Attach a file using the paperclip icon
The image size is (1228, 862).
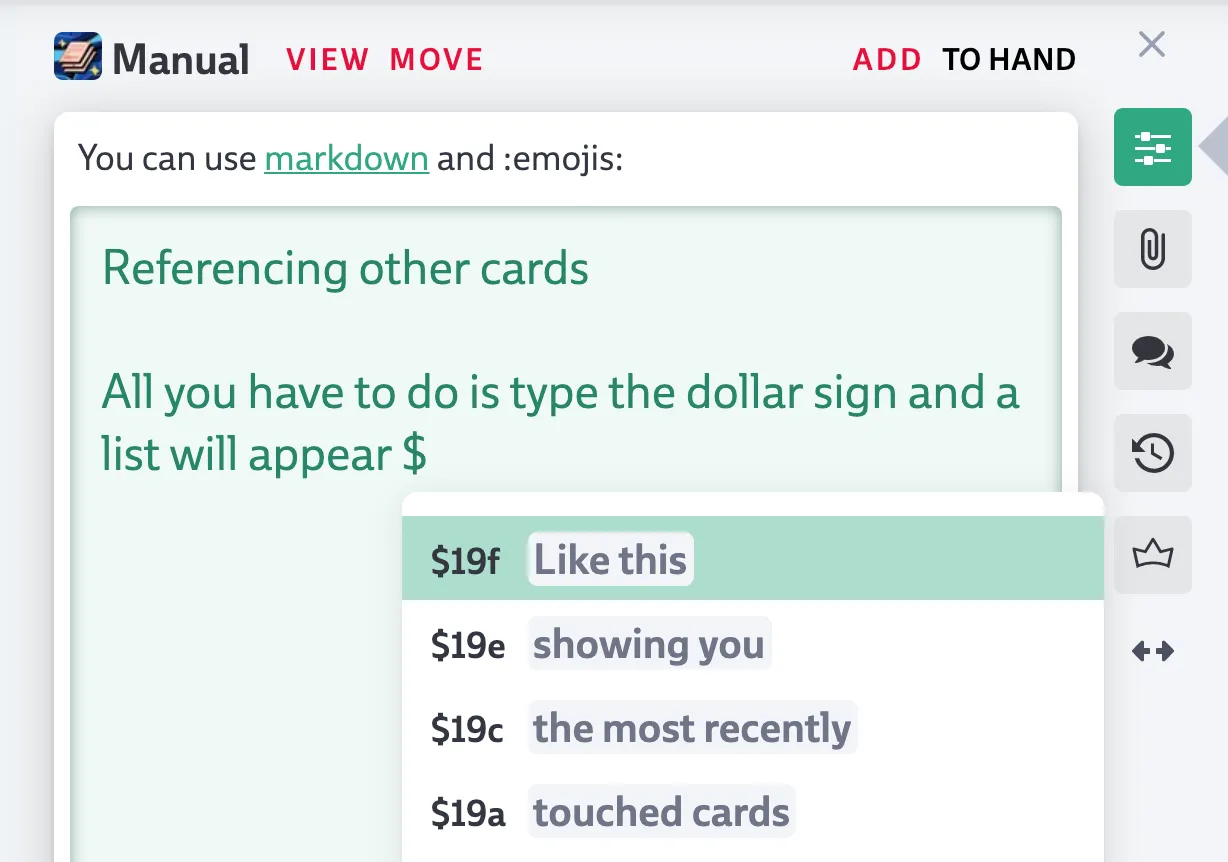coord(1152,249)
